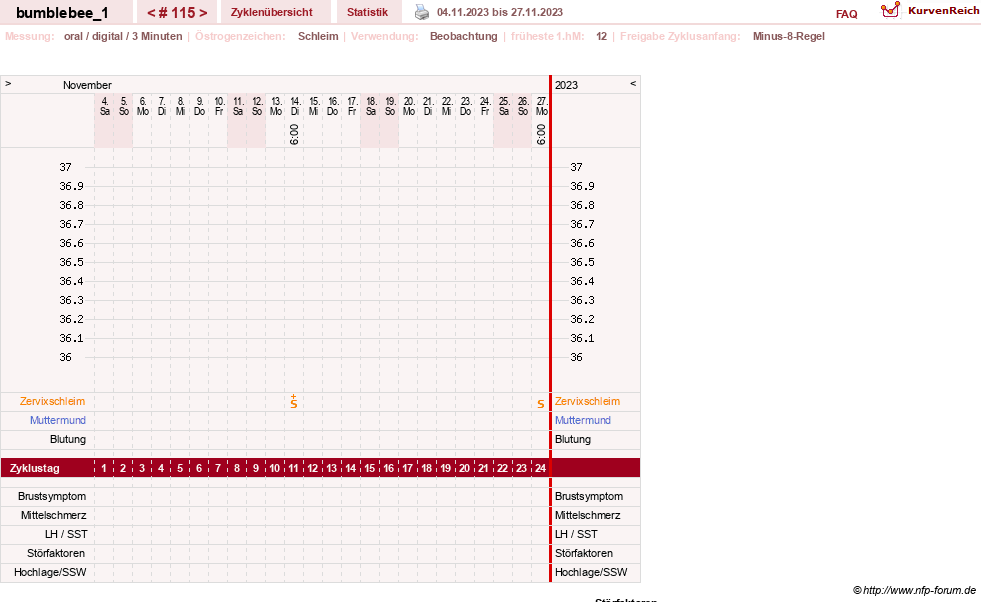This screenshot has width=981, height=602.
Task: Click the Beobachtung setting value
Action: pos(464,36)
